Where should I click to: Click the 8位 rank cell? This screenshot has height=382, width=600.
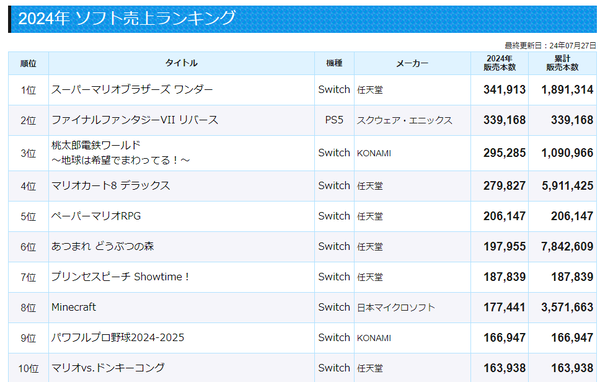(28, 307)
